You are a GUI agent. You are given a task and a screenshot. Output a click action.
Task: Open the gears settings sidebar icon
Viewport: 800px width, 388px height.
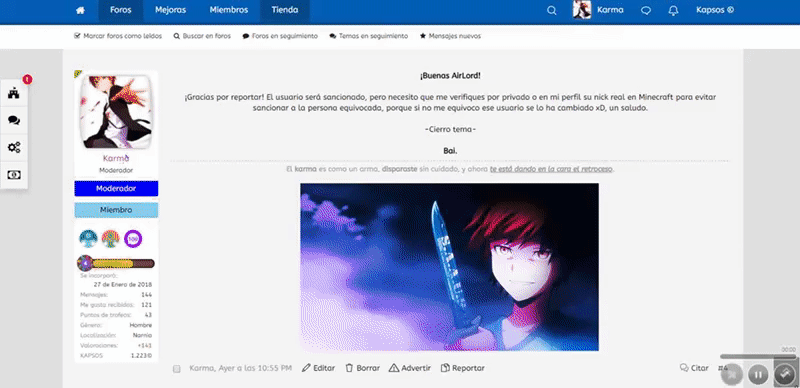click(x=14, y=148)
